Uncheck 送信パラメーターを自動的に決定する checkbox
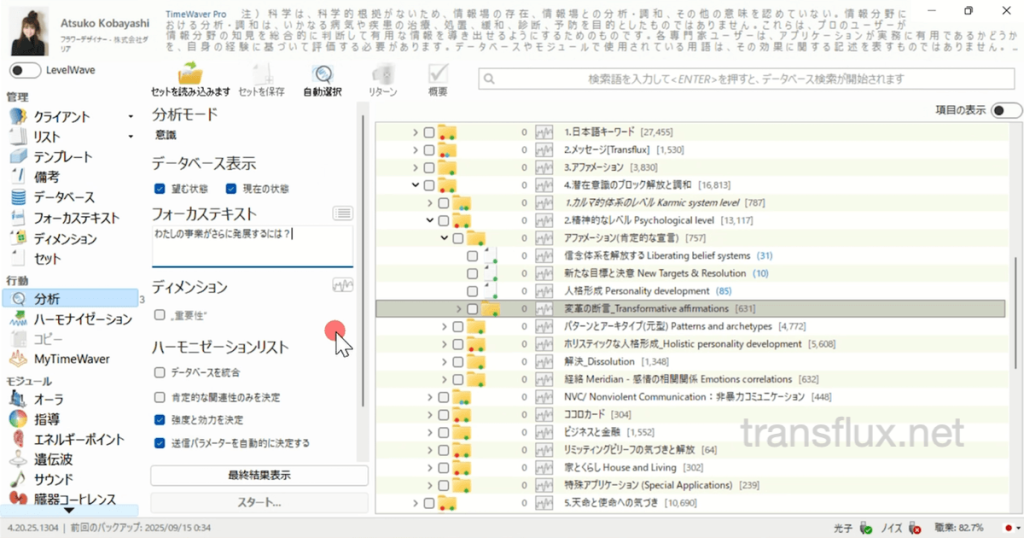 tap(159, 443)
